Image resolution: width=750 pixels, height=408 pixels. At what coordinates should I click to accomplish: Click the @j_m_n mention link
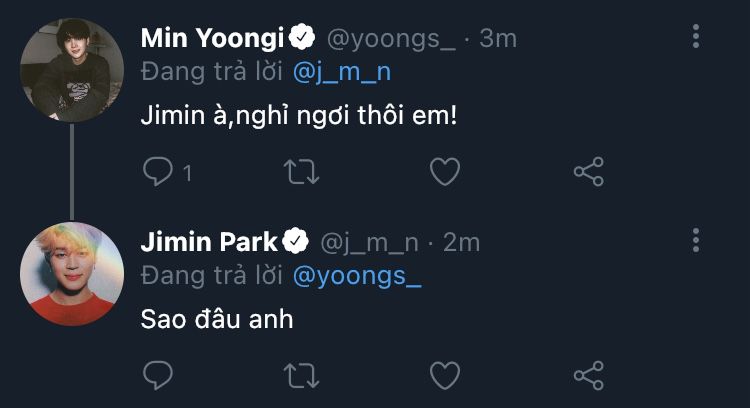pos(335,72)
